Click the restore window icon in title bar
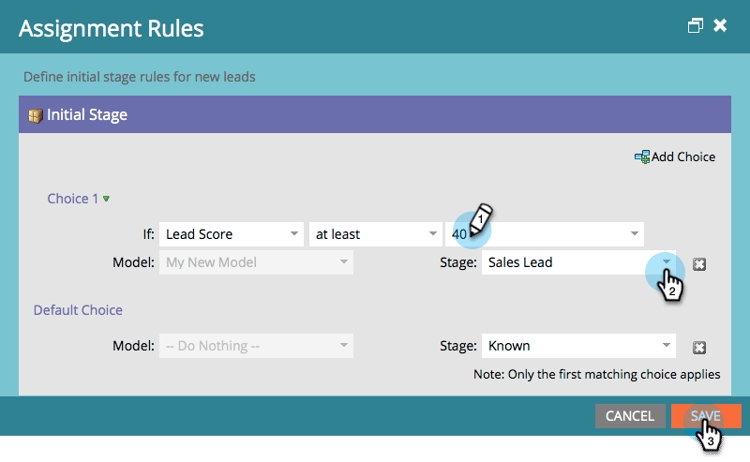This screenshot has width=750, height=462. [x=696, y=26]
